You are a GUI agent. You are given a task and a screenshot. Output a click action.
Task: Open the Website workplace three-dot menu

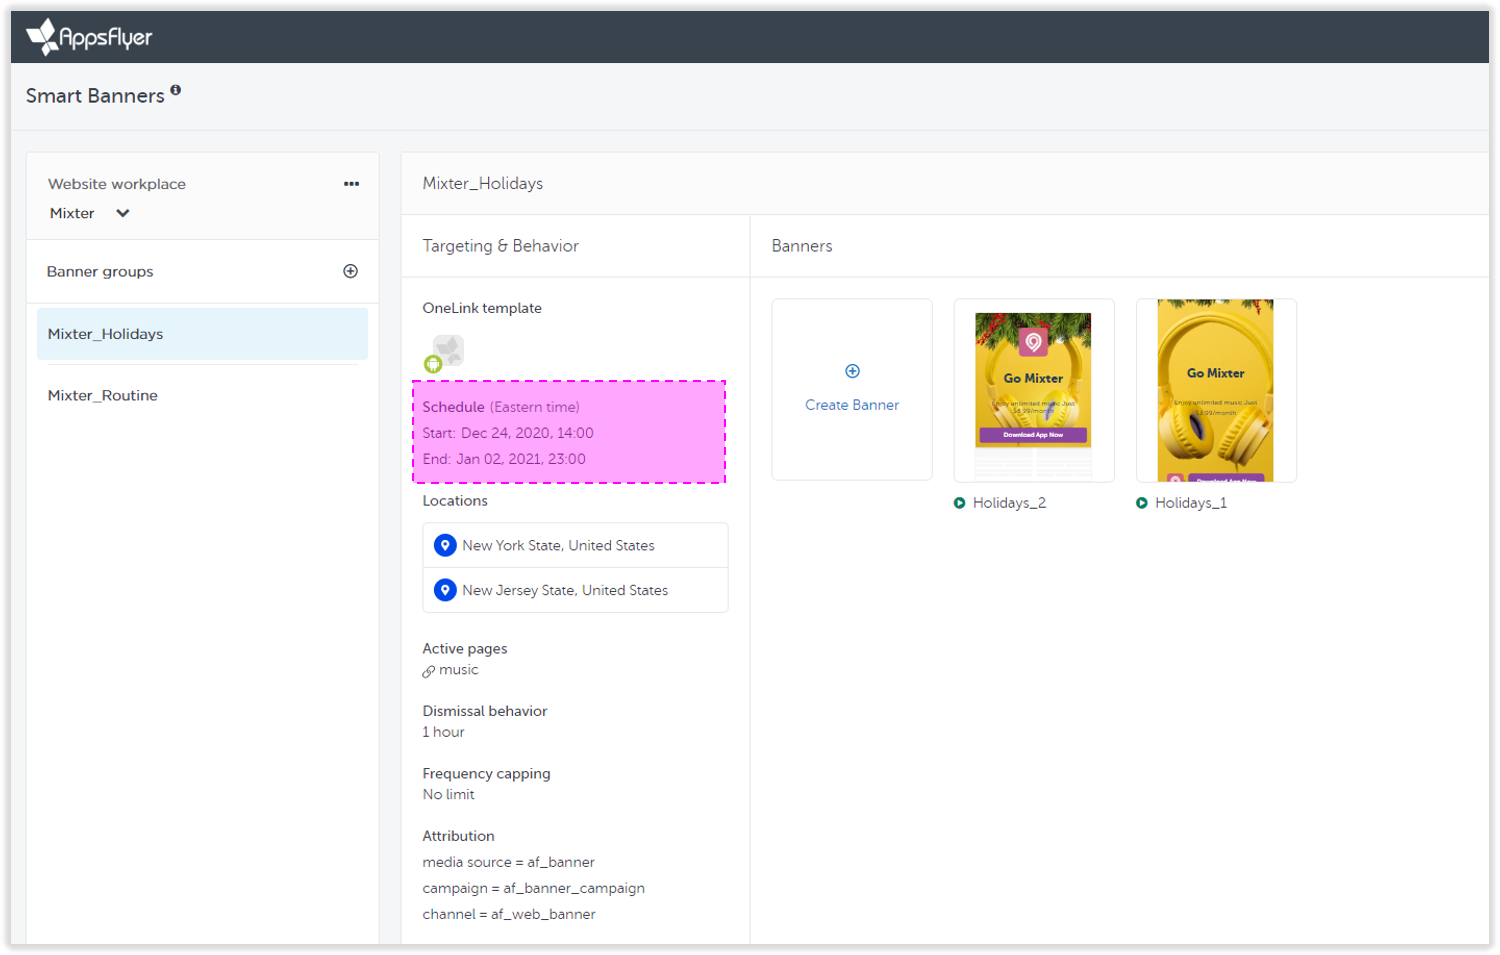[351, 184]
